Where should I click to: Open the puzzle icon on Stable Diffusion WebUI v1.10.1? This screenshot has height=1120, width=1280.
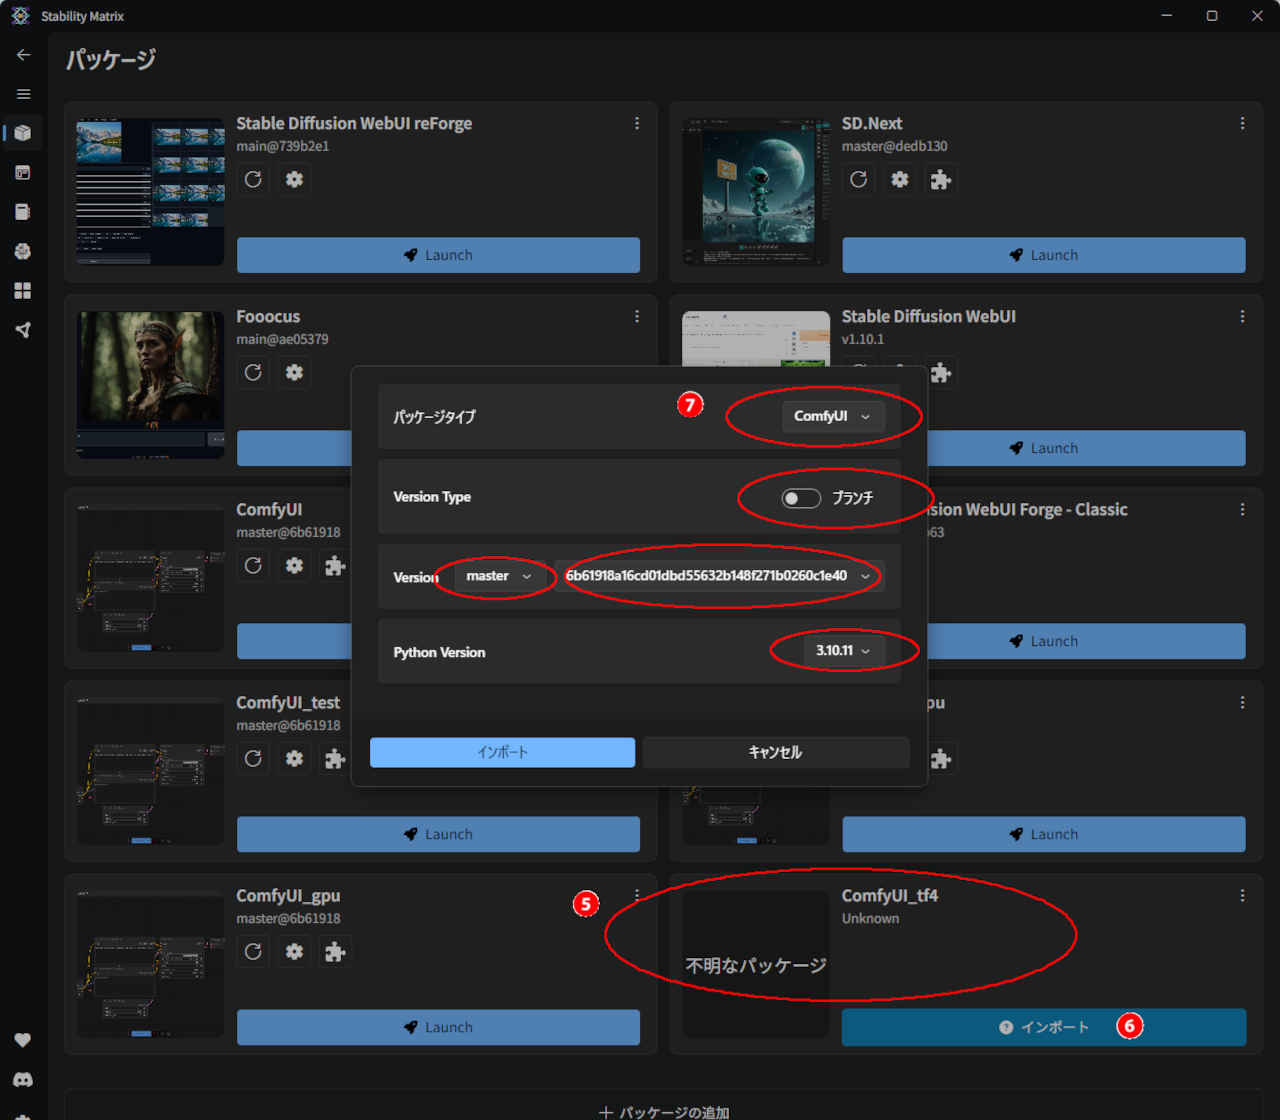click(x=941, y=372)
